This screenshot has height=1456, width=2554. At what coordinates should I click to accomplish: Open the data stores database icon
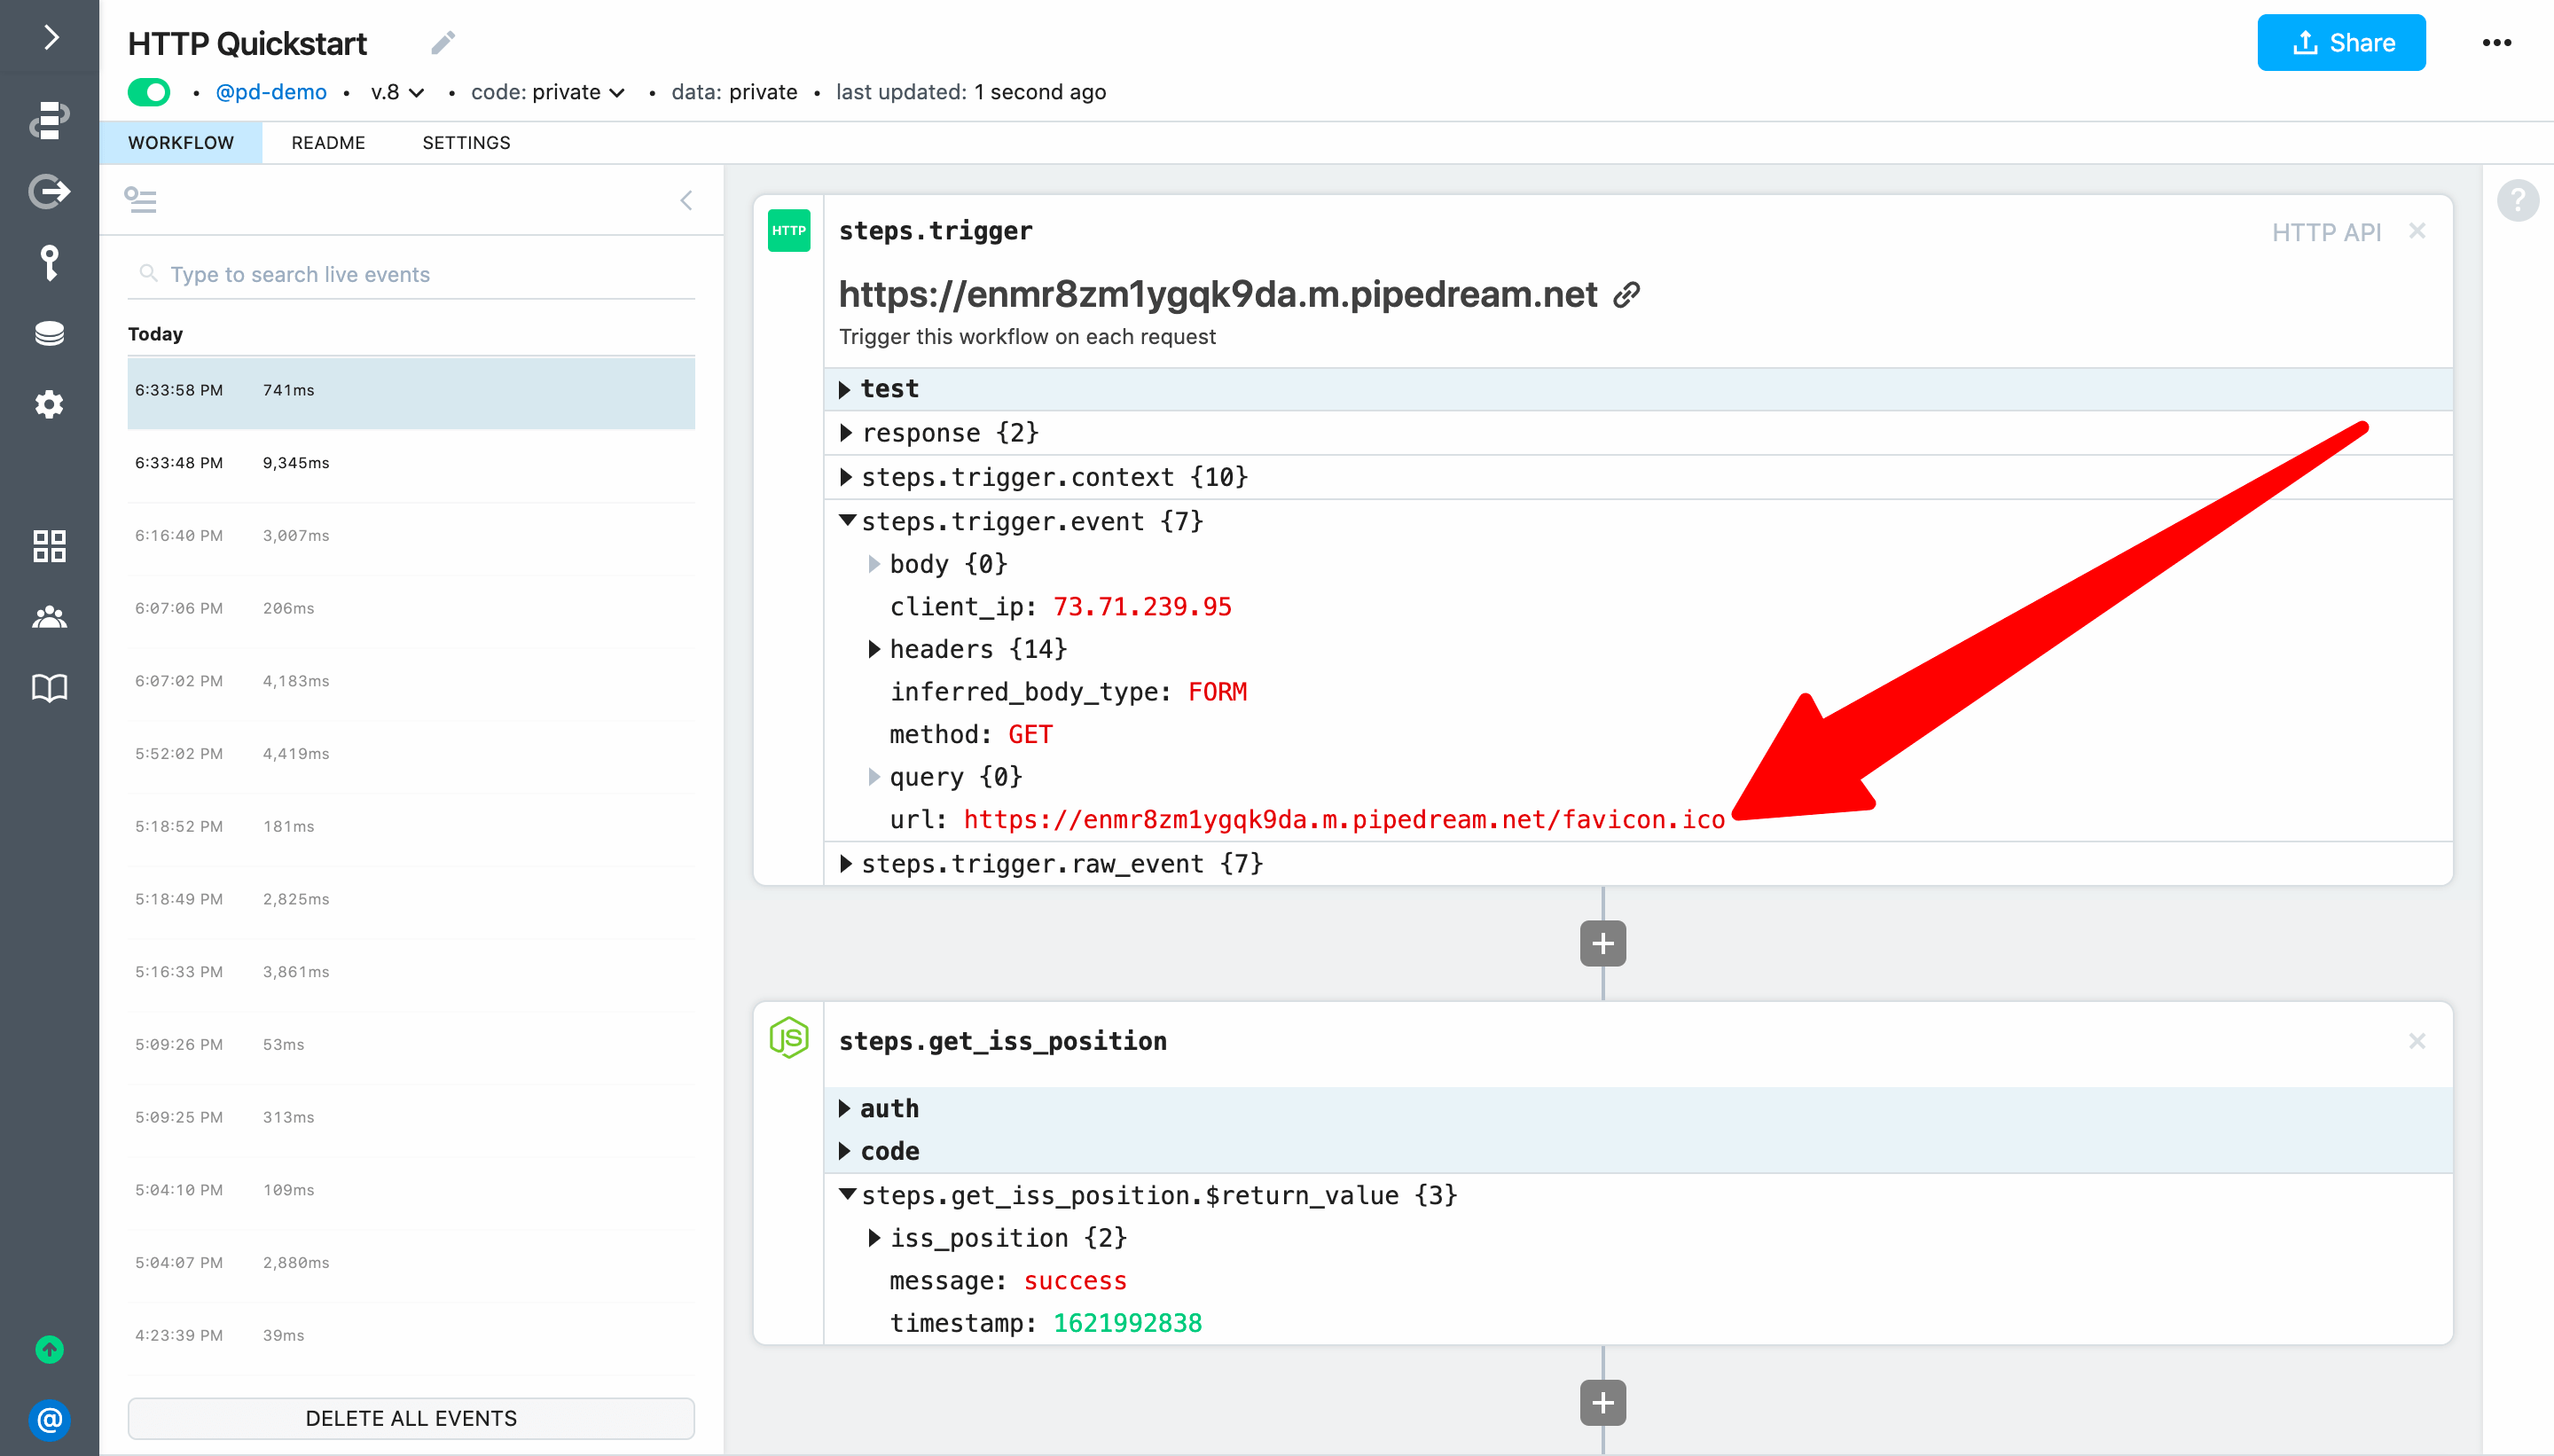click(x=49, y=333)
